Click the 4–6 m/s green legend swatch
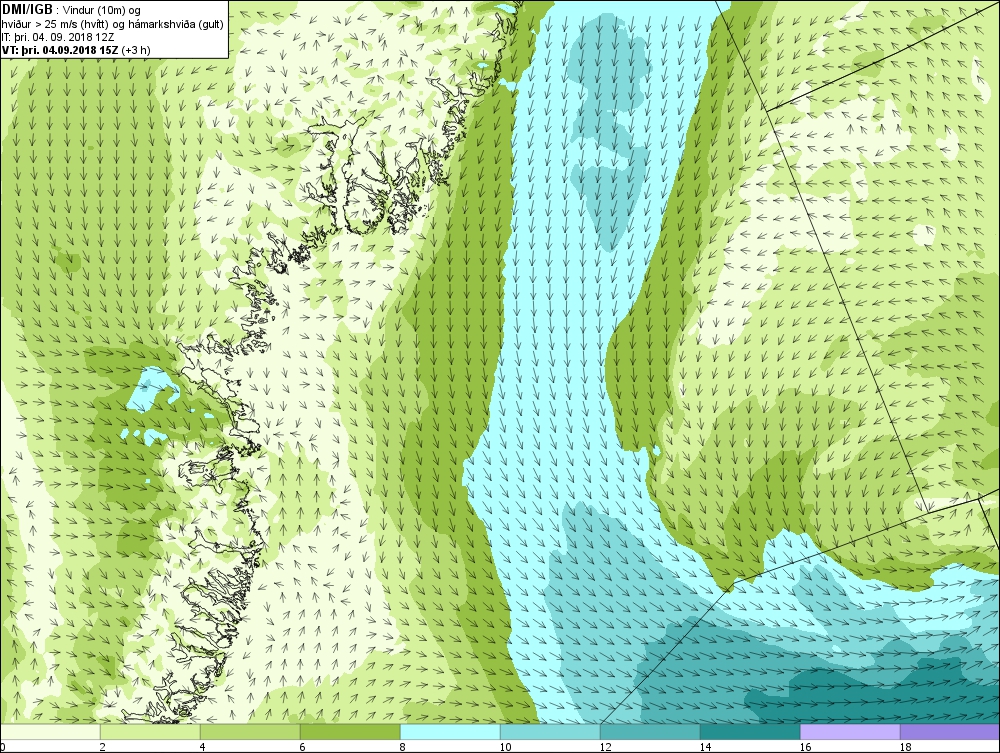Screen dimensions: 1000x753 pyautogui.click(x=250, y=731)
